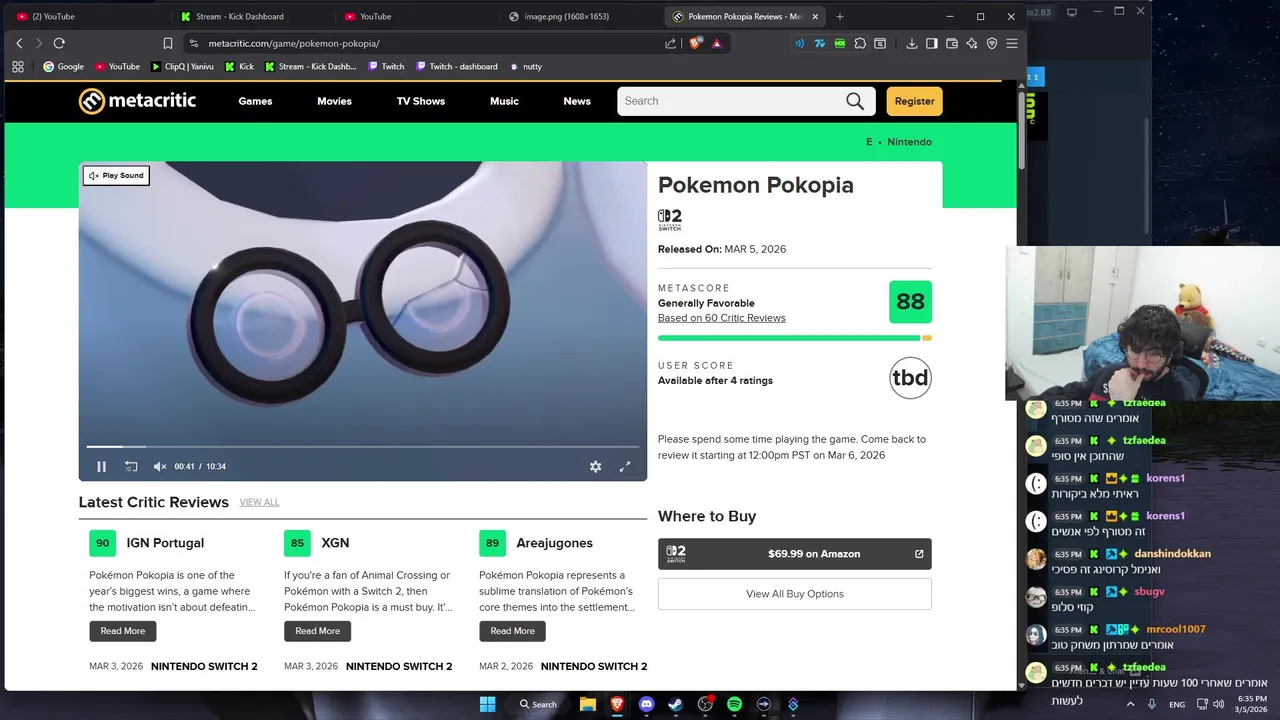
Task: Open the bookmarks apps grid icon
Action: coord(18,66)
